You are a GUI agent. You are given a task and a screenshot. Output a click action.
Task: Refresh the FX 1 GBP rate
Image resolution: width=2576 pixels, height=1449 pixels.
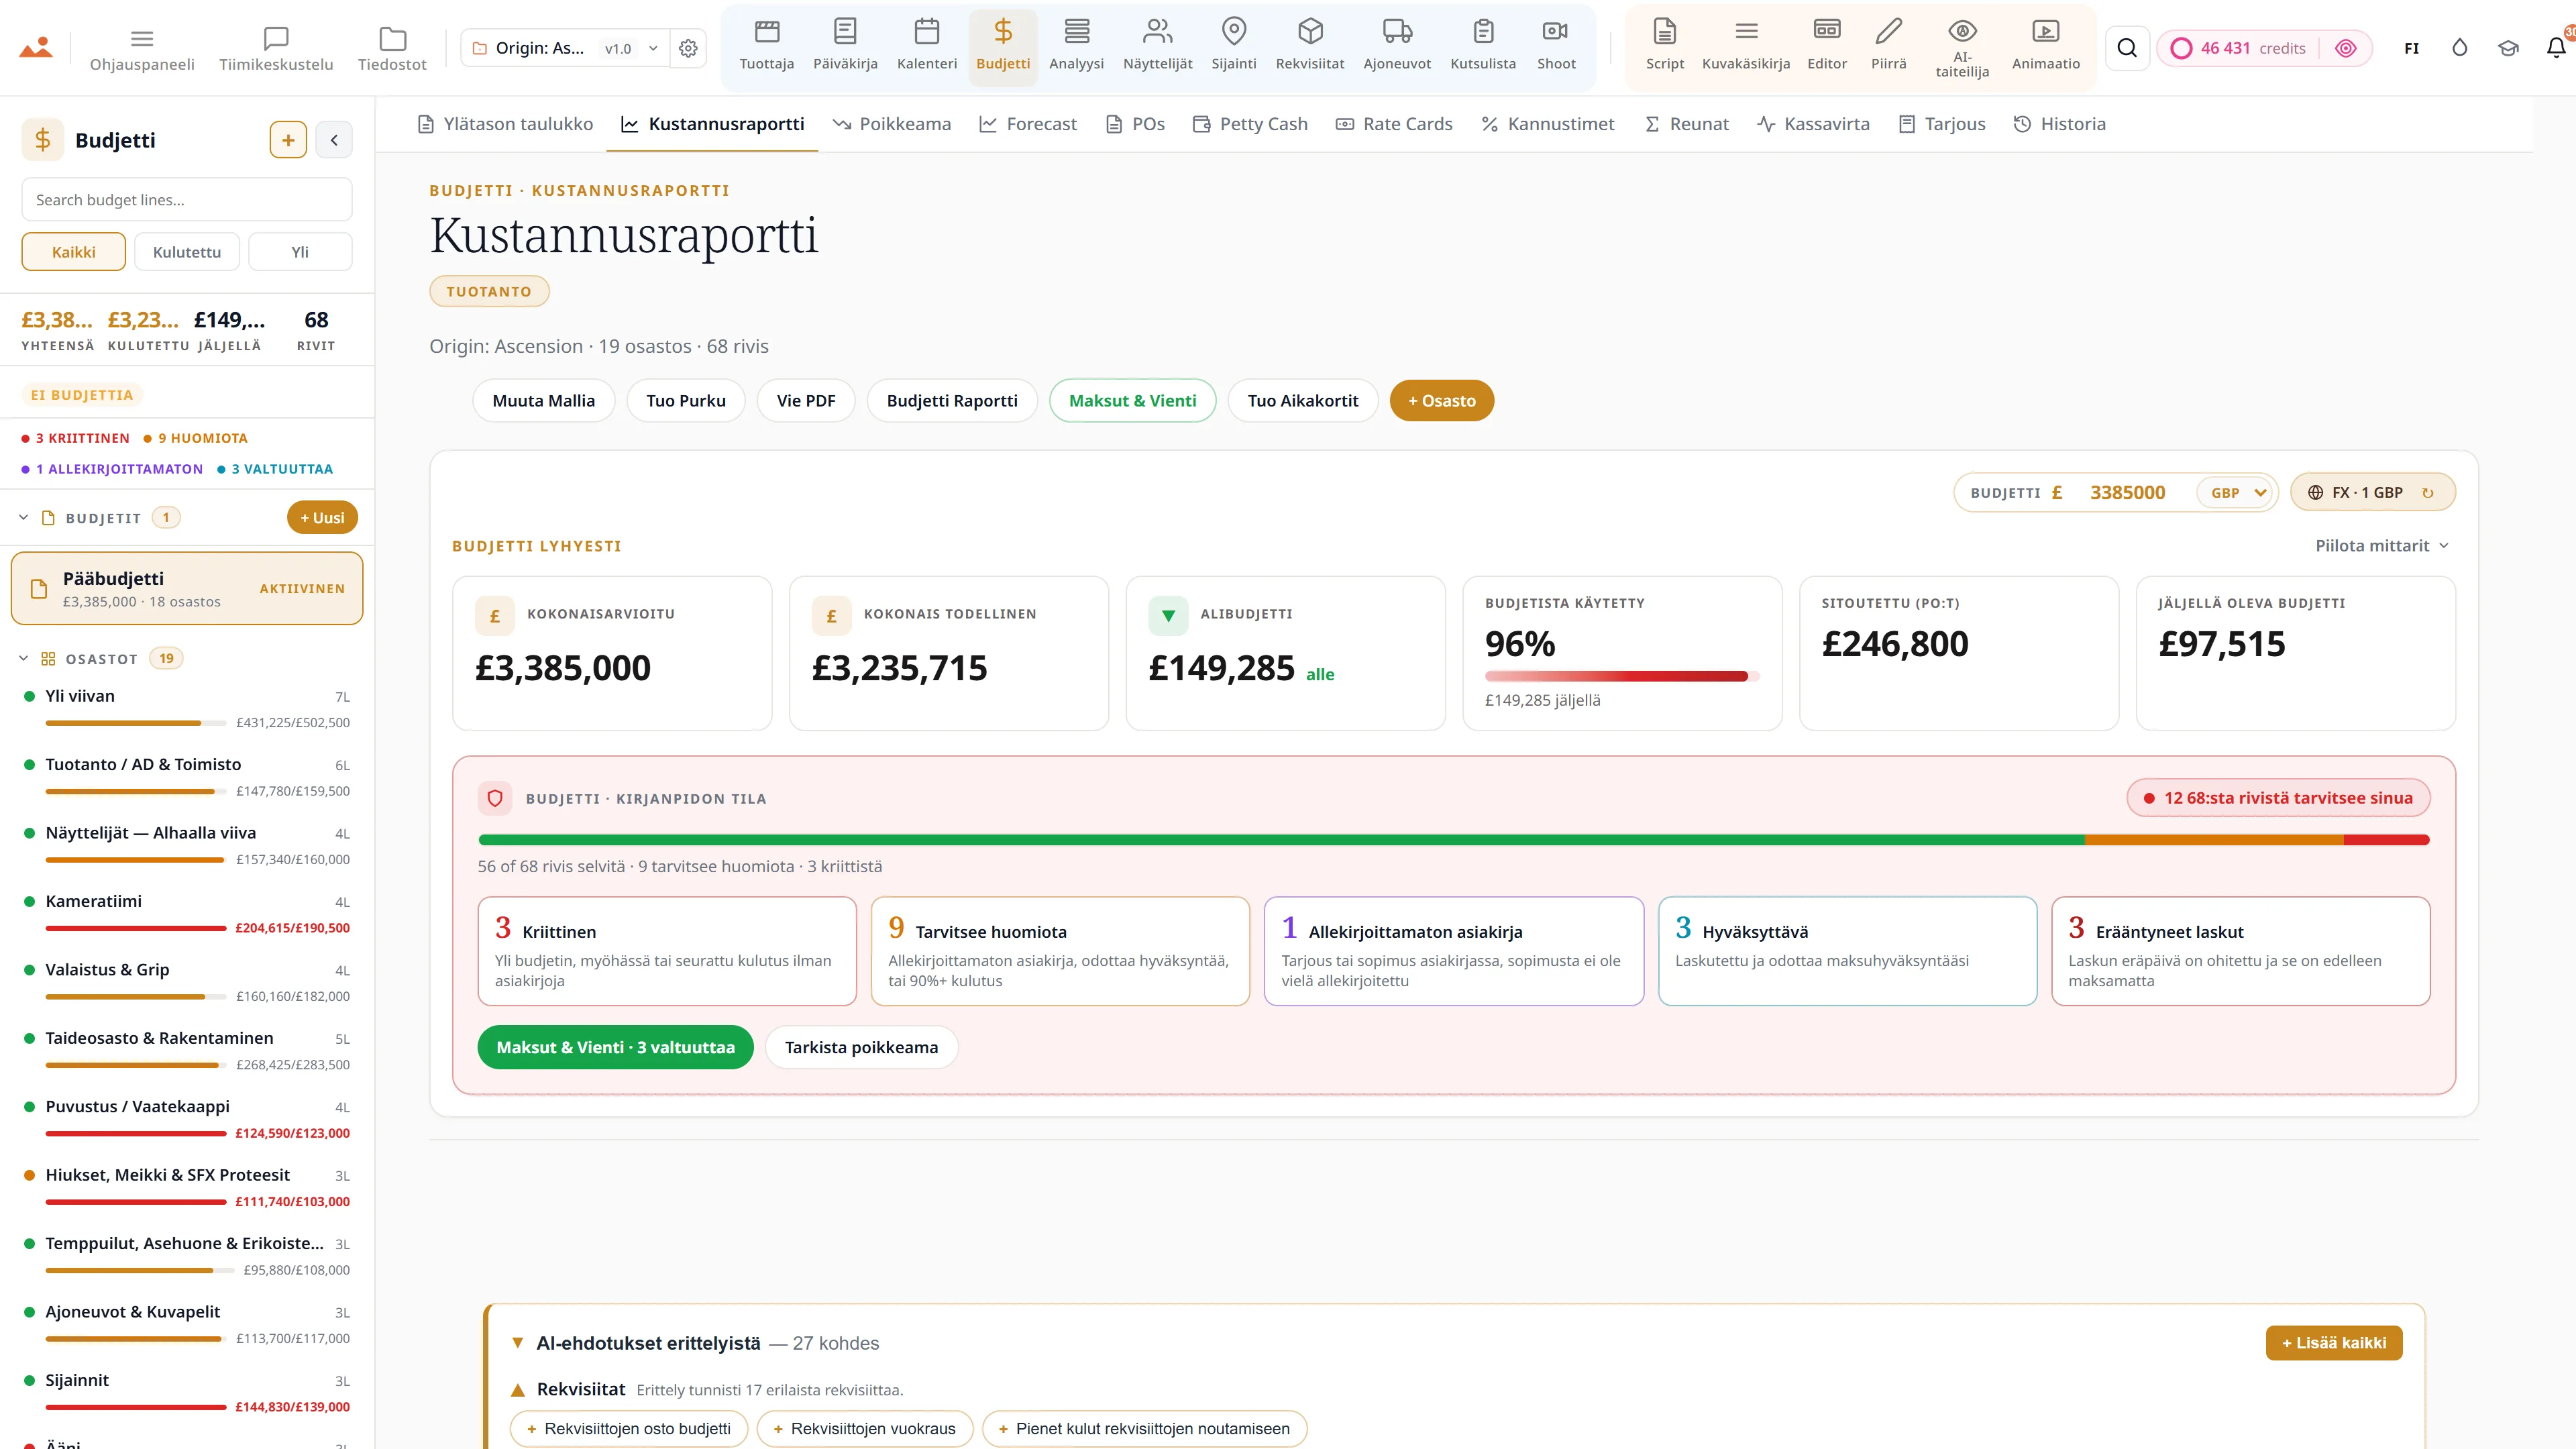tap(2427, 493)
